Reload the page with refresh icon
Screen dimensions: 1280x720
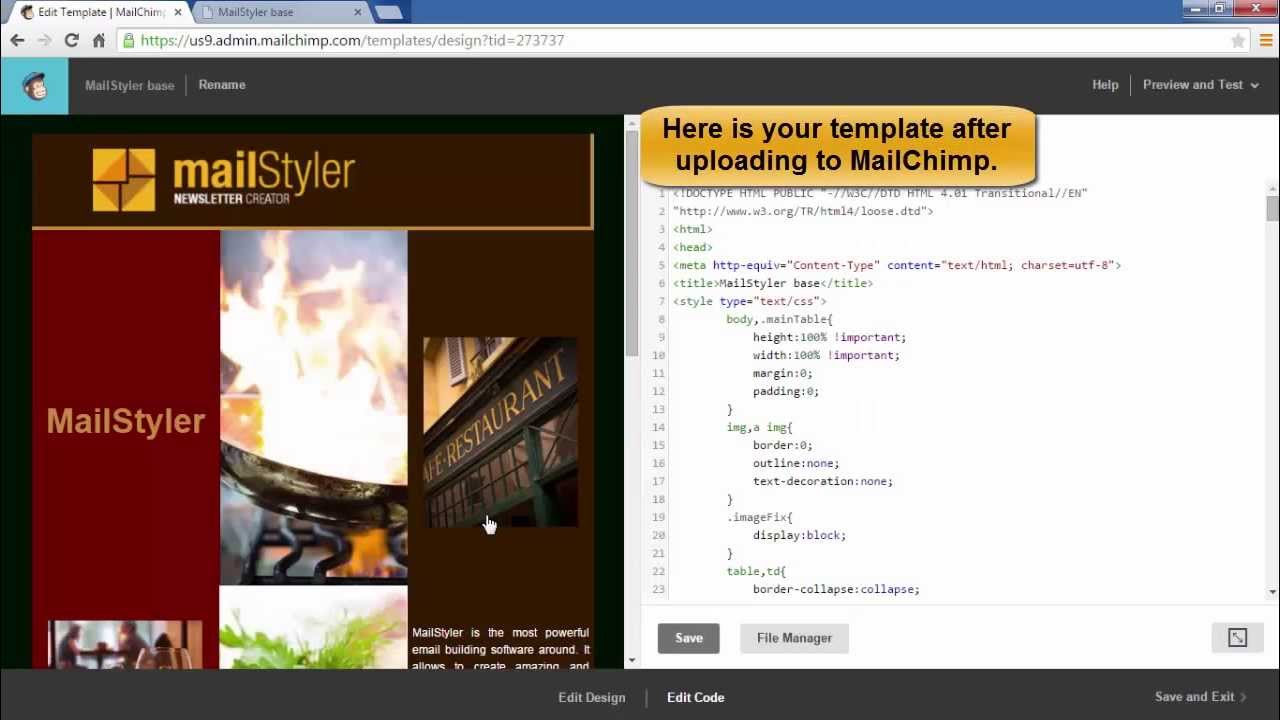click(71, 41)
